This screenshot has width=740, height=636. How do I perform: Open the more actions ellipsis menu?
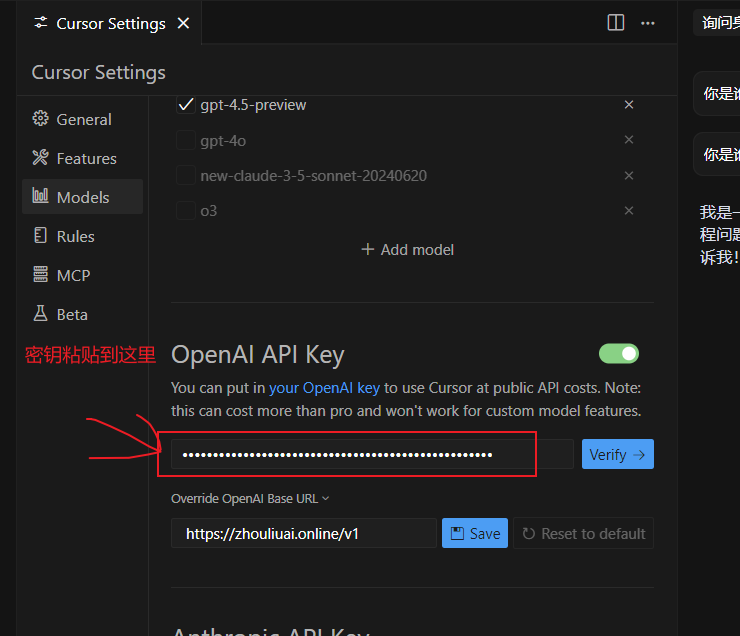[648, 23]
